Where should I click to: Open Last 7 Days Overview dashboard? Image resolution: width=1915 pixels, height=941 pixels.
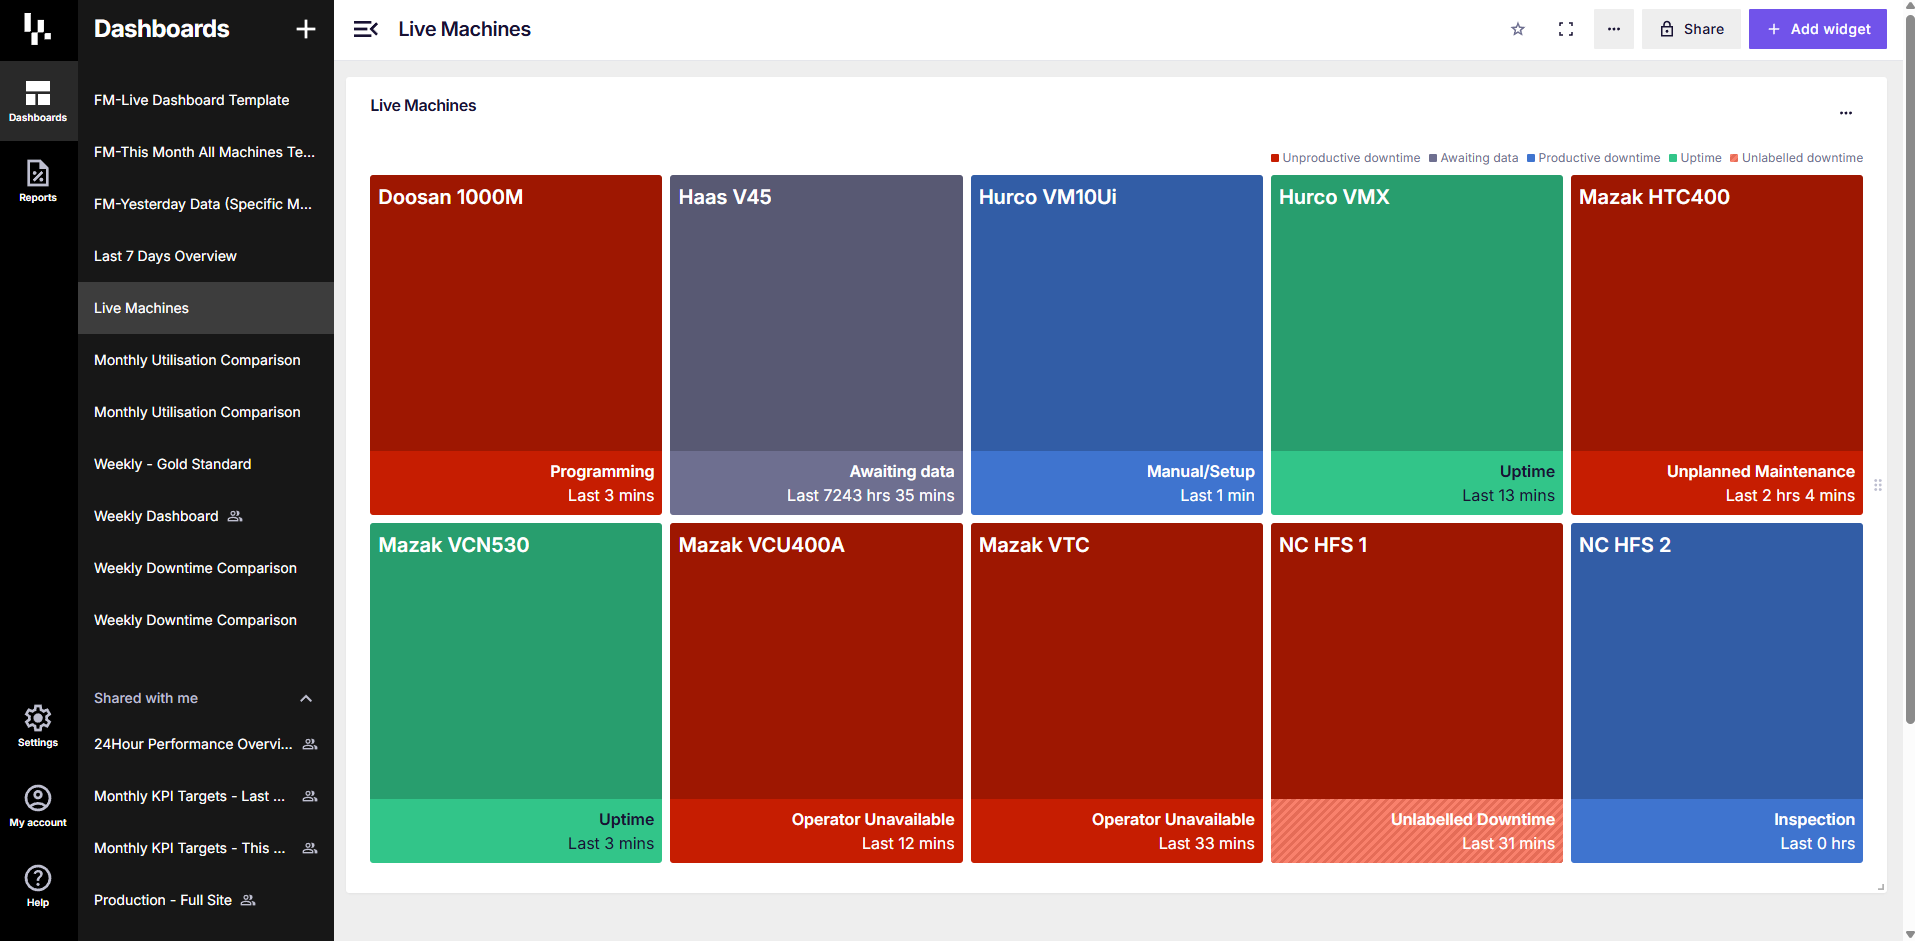pyautogui.click(x=206, y=256)
